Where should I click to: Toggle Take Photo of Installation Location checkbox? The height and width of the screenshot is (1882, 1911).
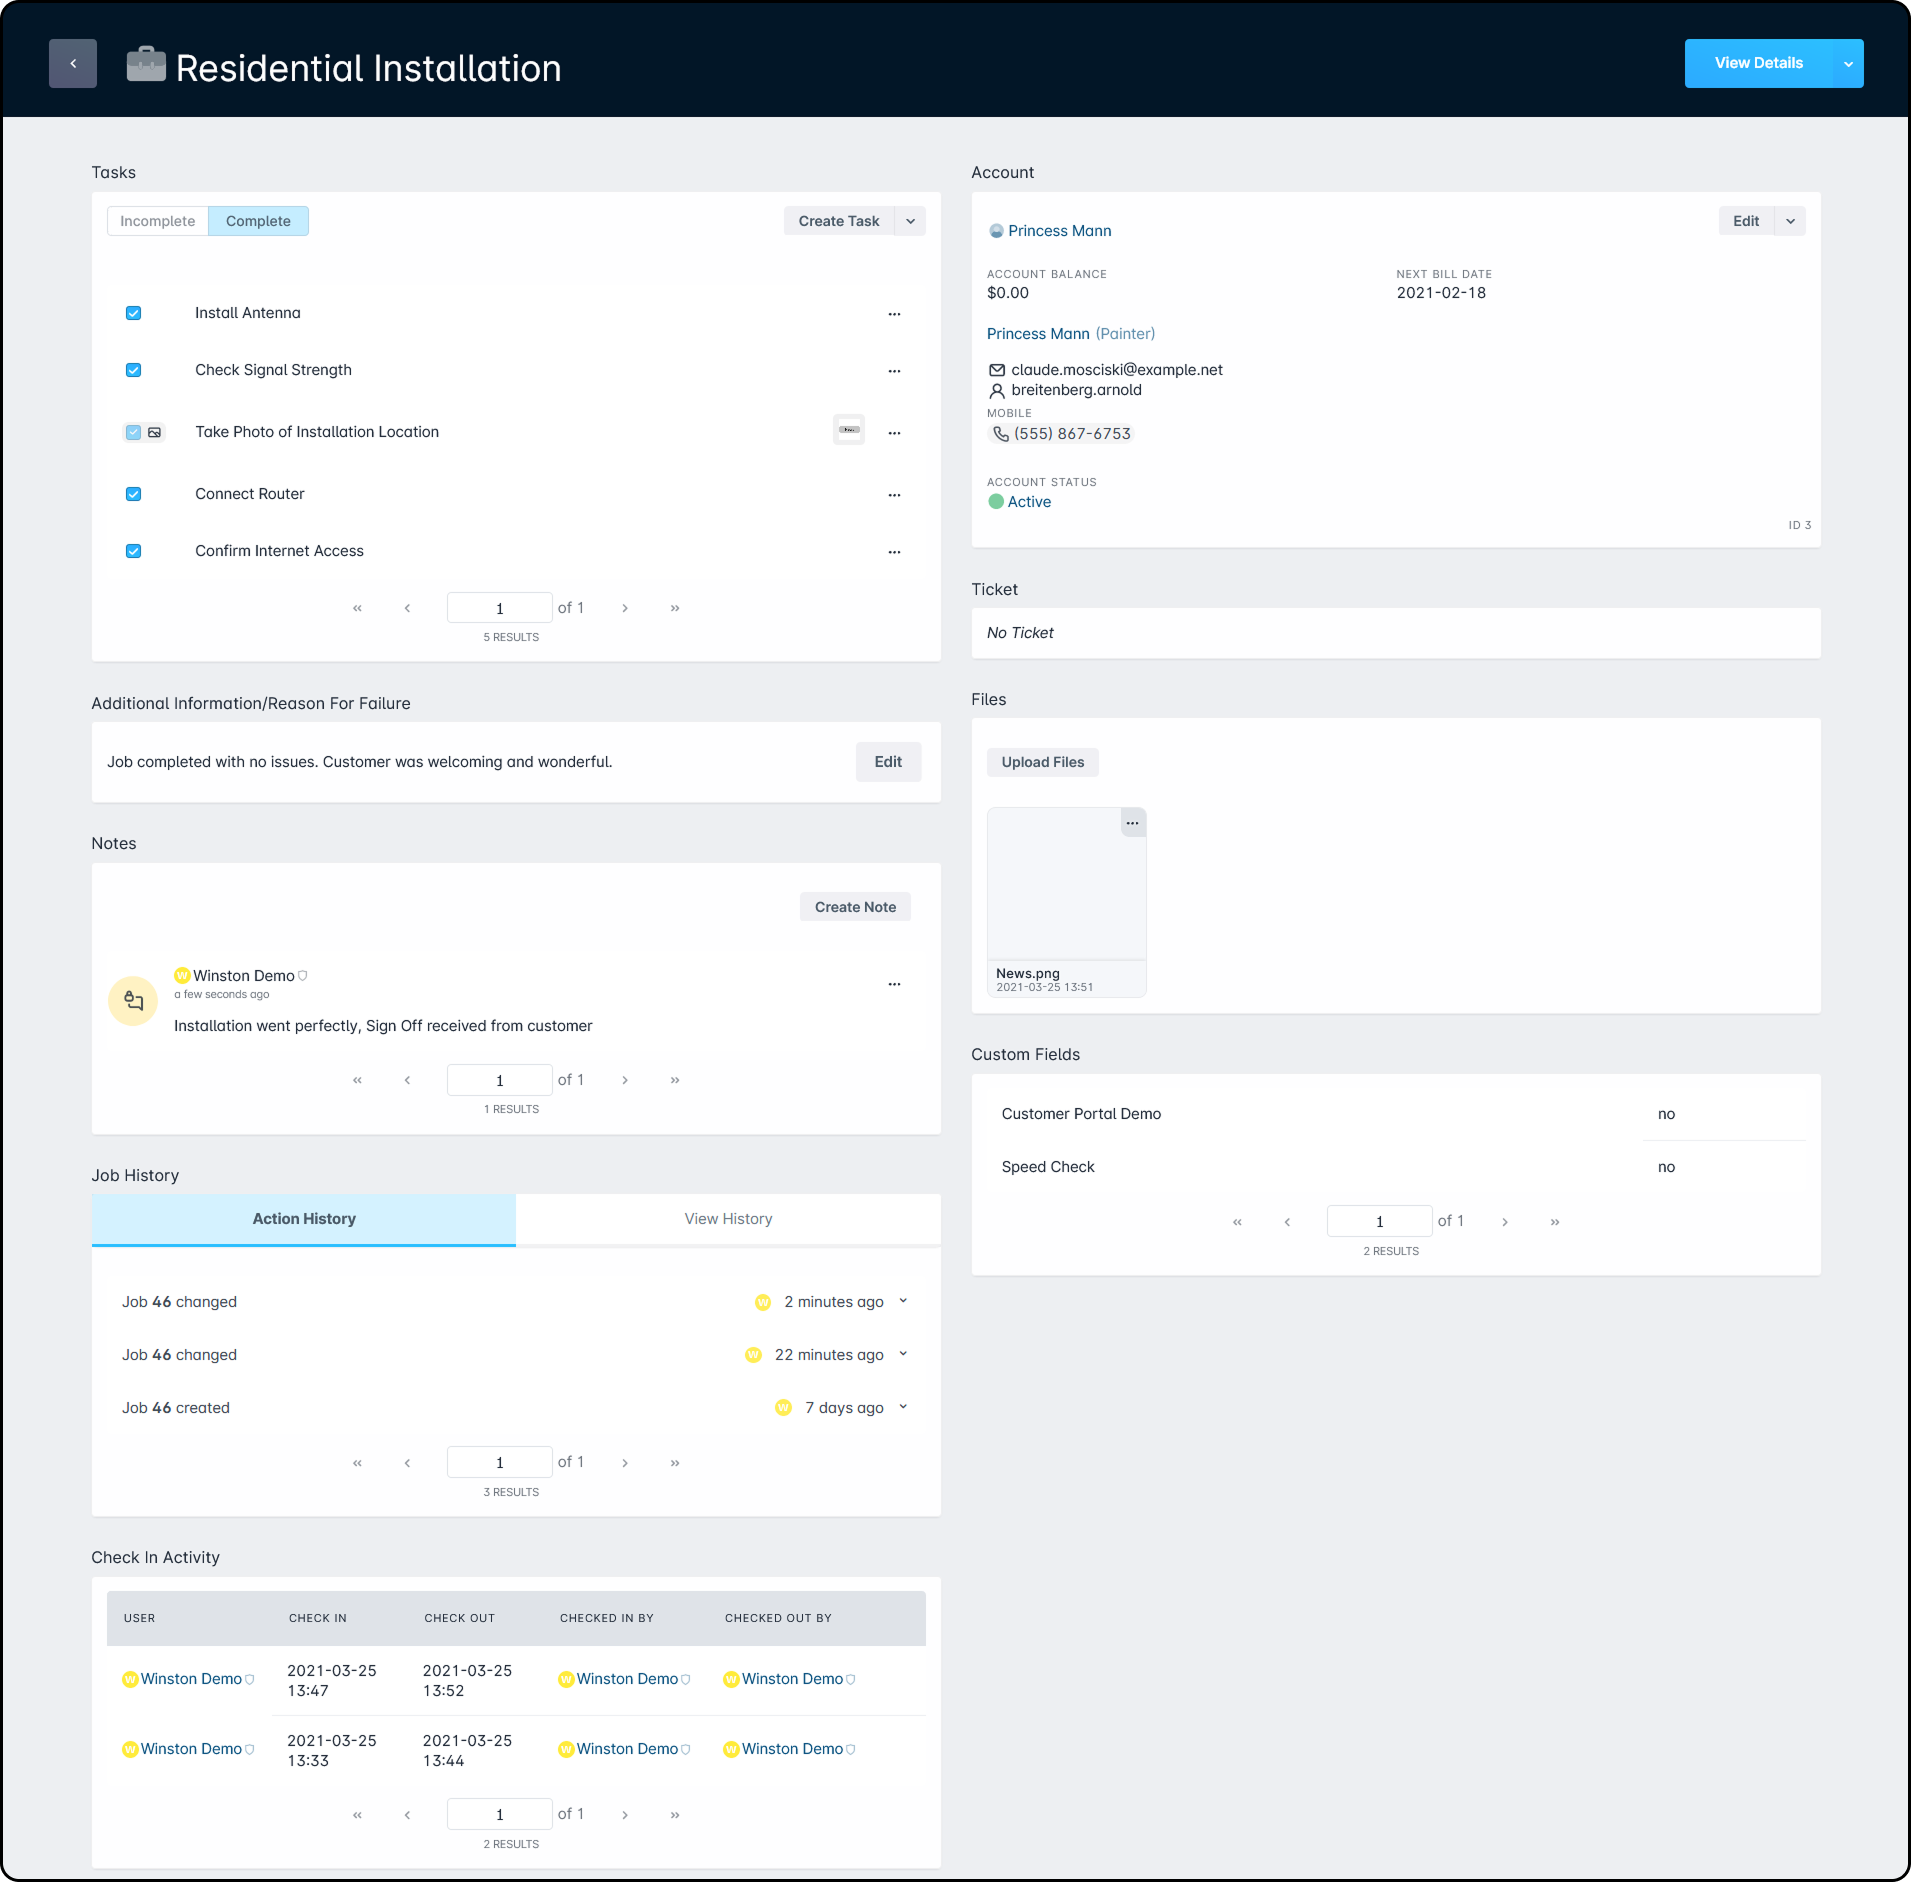point(133,433)
